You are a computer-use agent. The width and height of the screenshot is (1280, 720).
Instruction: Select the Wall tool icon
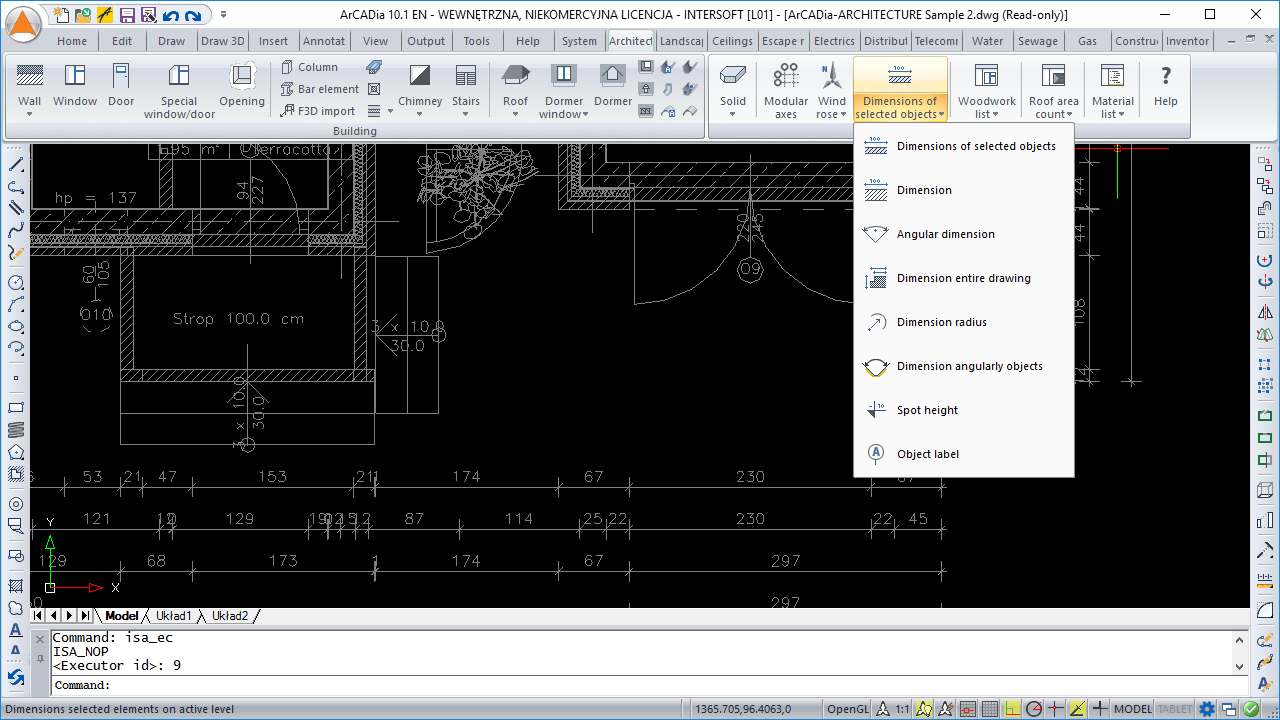click(30, 77)
